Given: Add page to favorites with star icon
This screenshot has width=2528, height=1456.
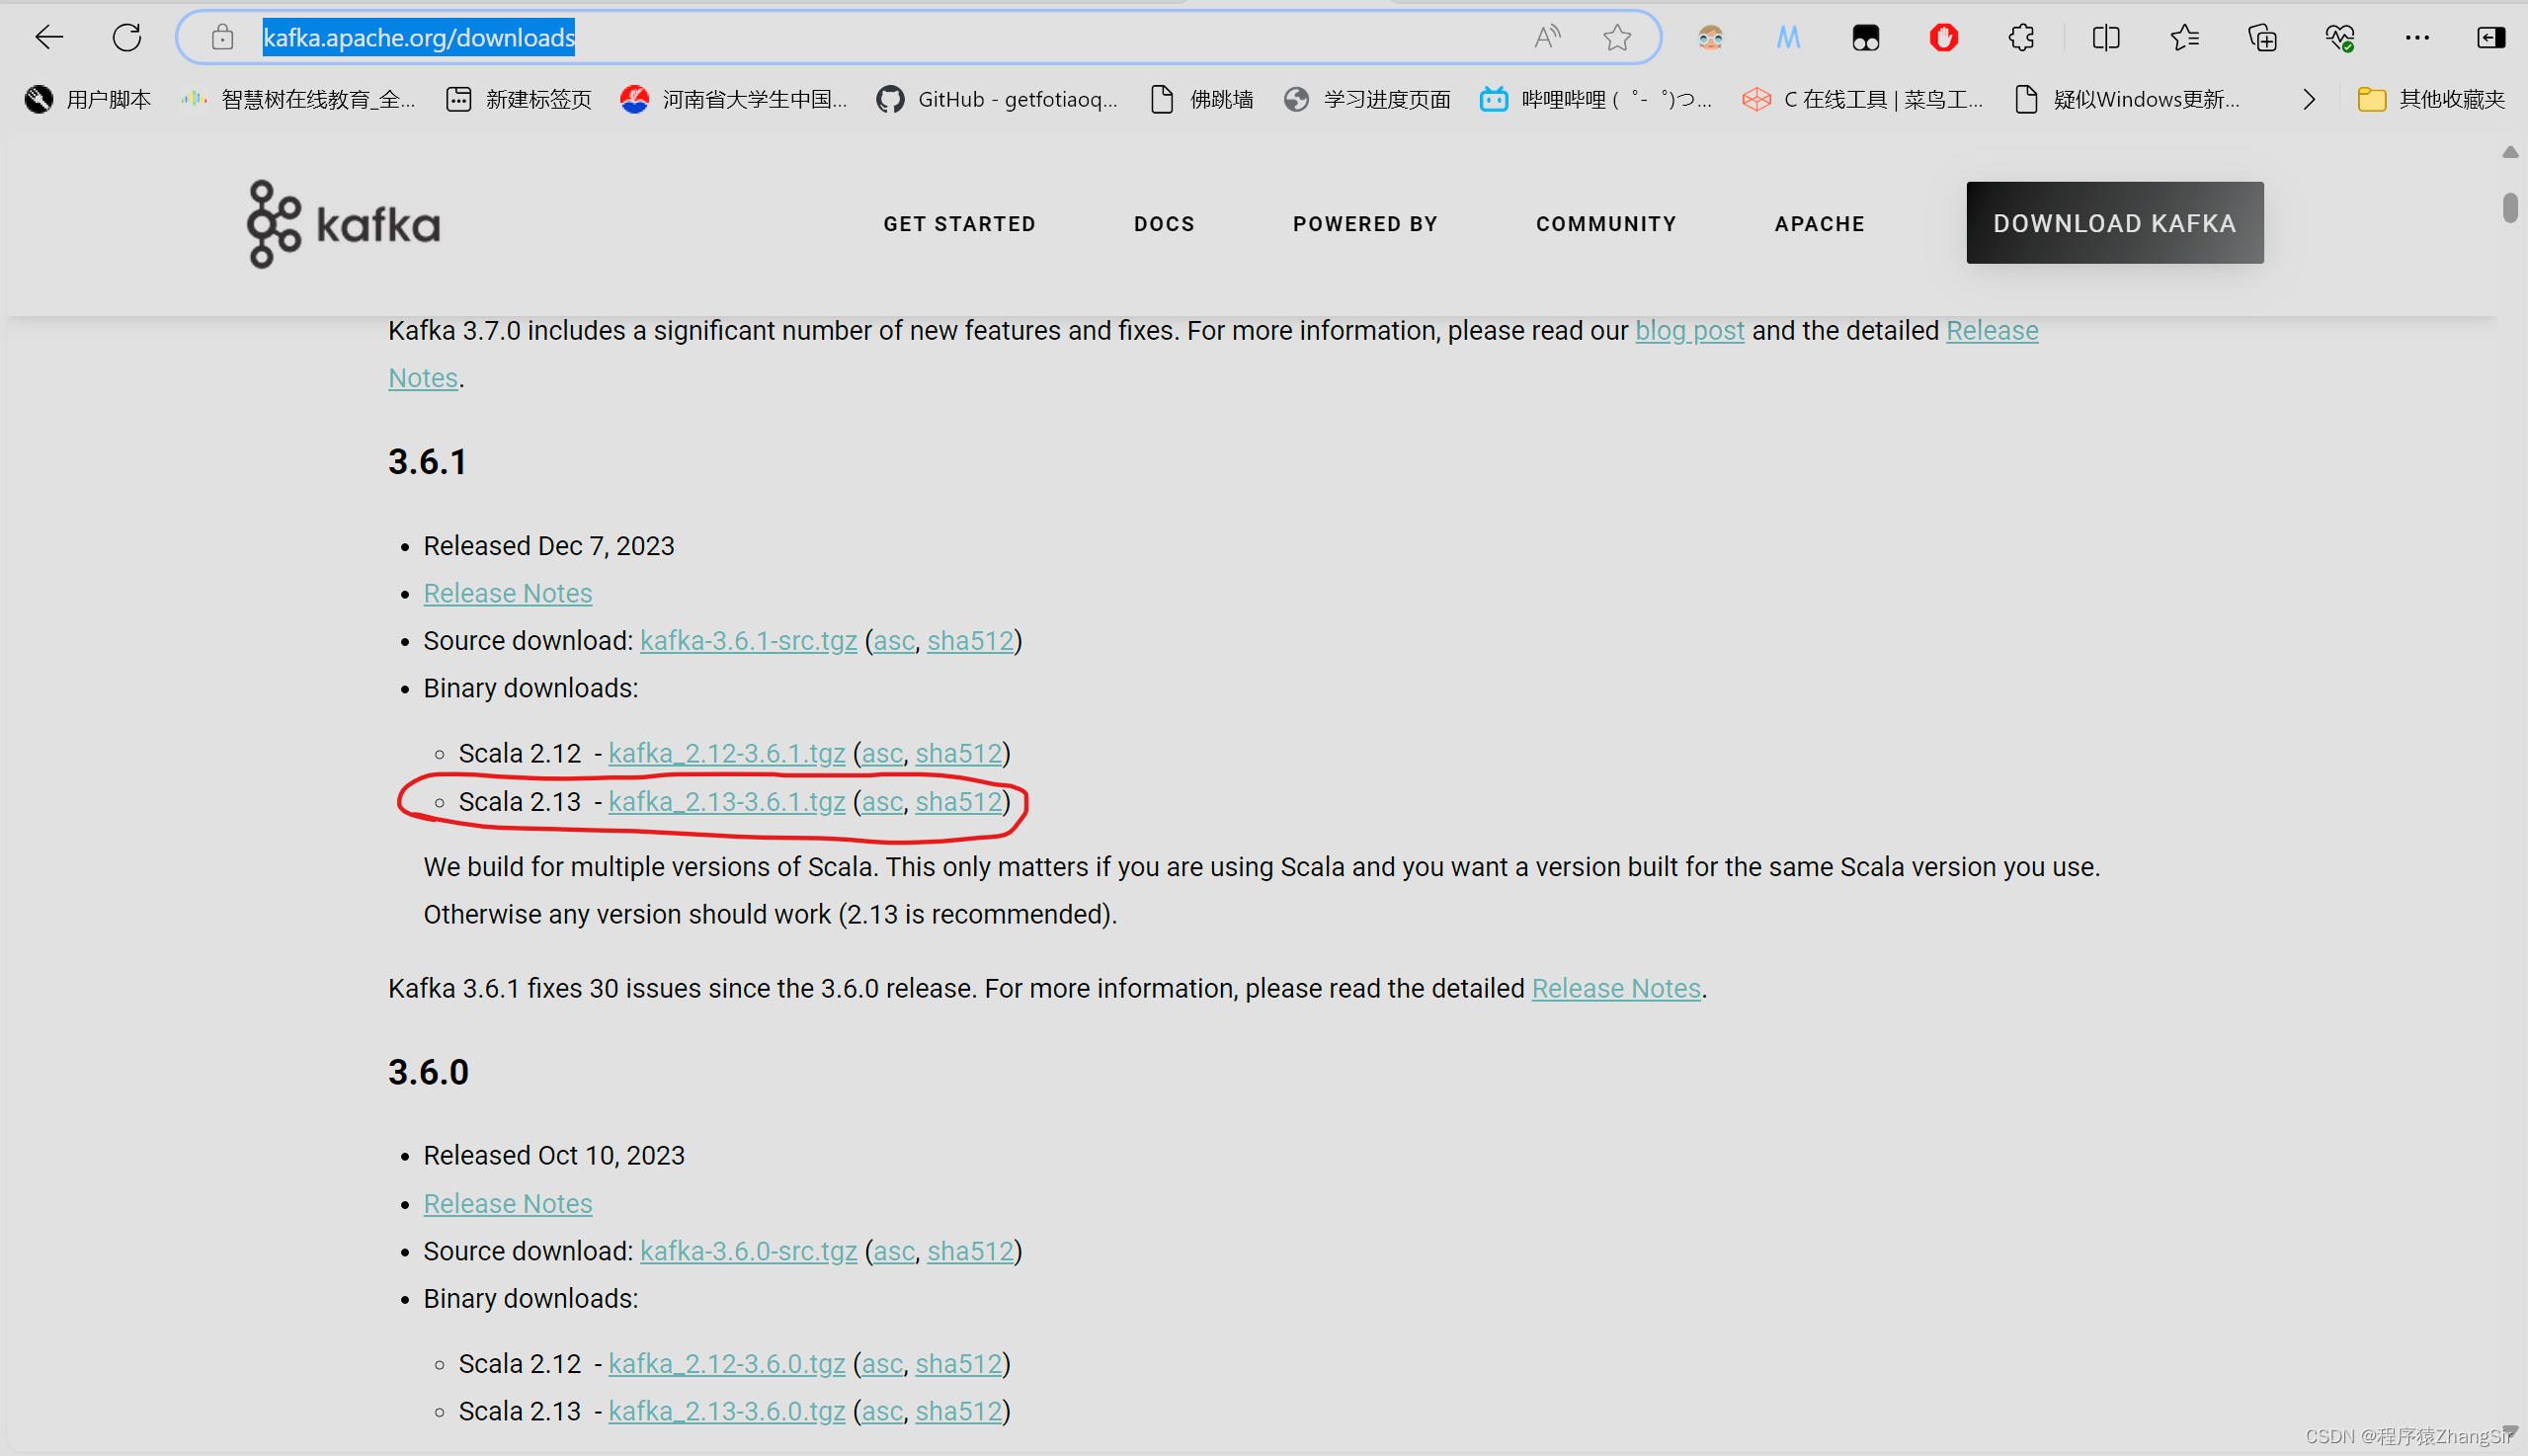Looking at the screenshot, I should (x=1617, y=38).
